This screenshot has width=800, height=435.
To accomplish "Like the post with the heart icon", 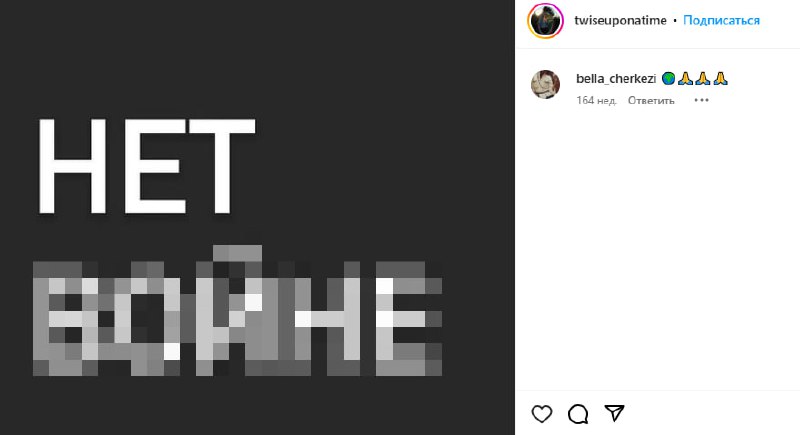I will tap(541, 413).
